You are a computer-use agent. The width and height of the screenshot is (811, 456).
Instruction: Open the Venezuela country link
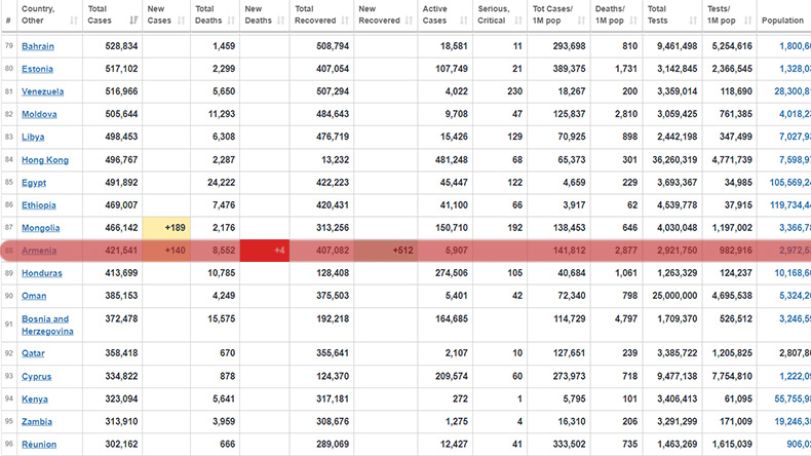click(x=42, y=92)
